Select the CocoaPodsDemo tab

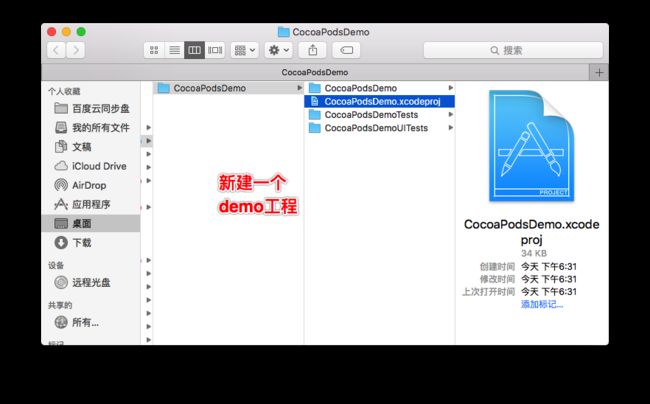click(x=315, y=72)
